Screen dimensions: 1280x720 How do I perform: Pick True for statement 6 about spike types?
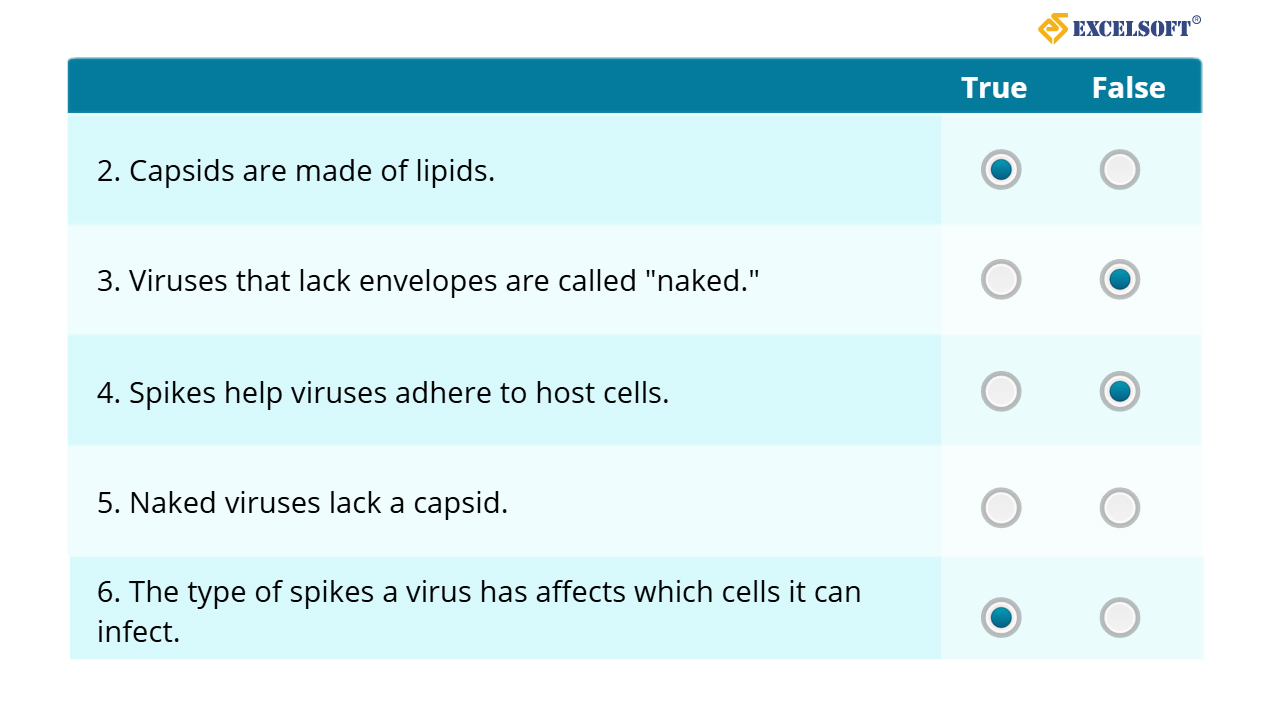1001,618
